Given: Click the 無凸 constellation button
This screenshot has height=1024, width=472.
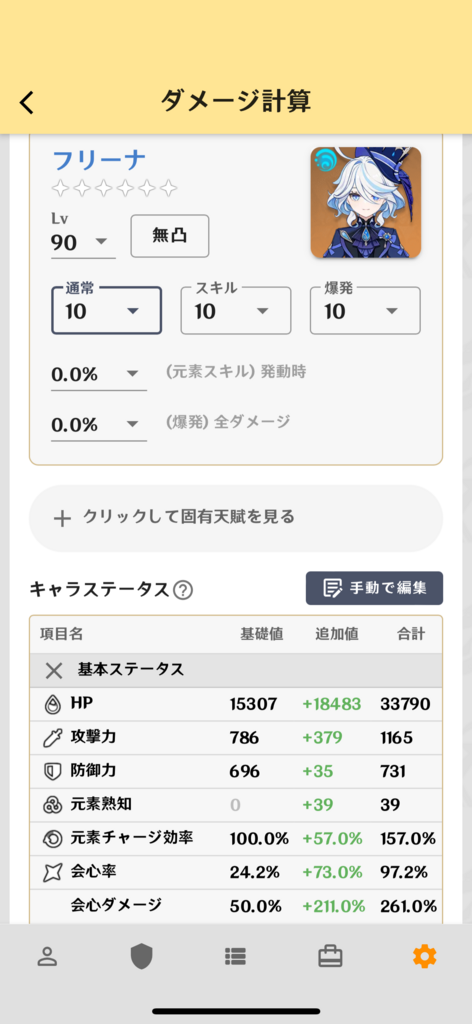Looking at the screenshot, I should 170,236.
